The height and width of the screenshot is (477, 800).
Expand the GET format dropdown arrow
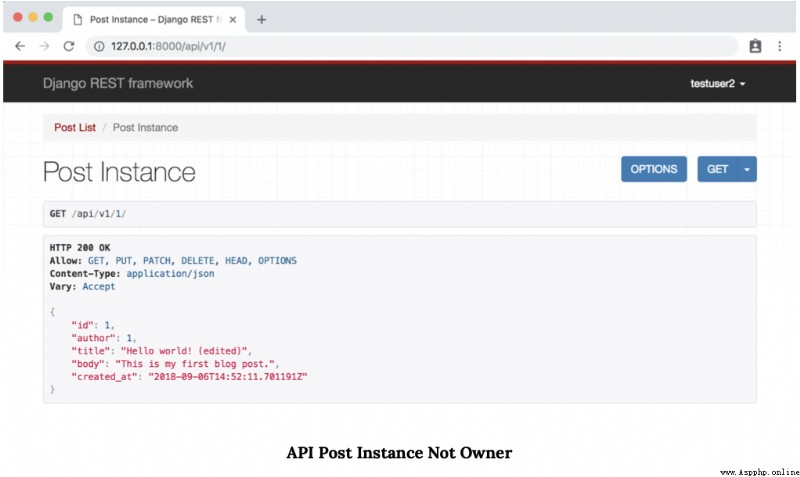pos(747,169)
